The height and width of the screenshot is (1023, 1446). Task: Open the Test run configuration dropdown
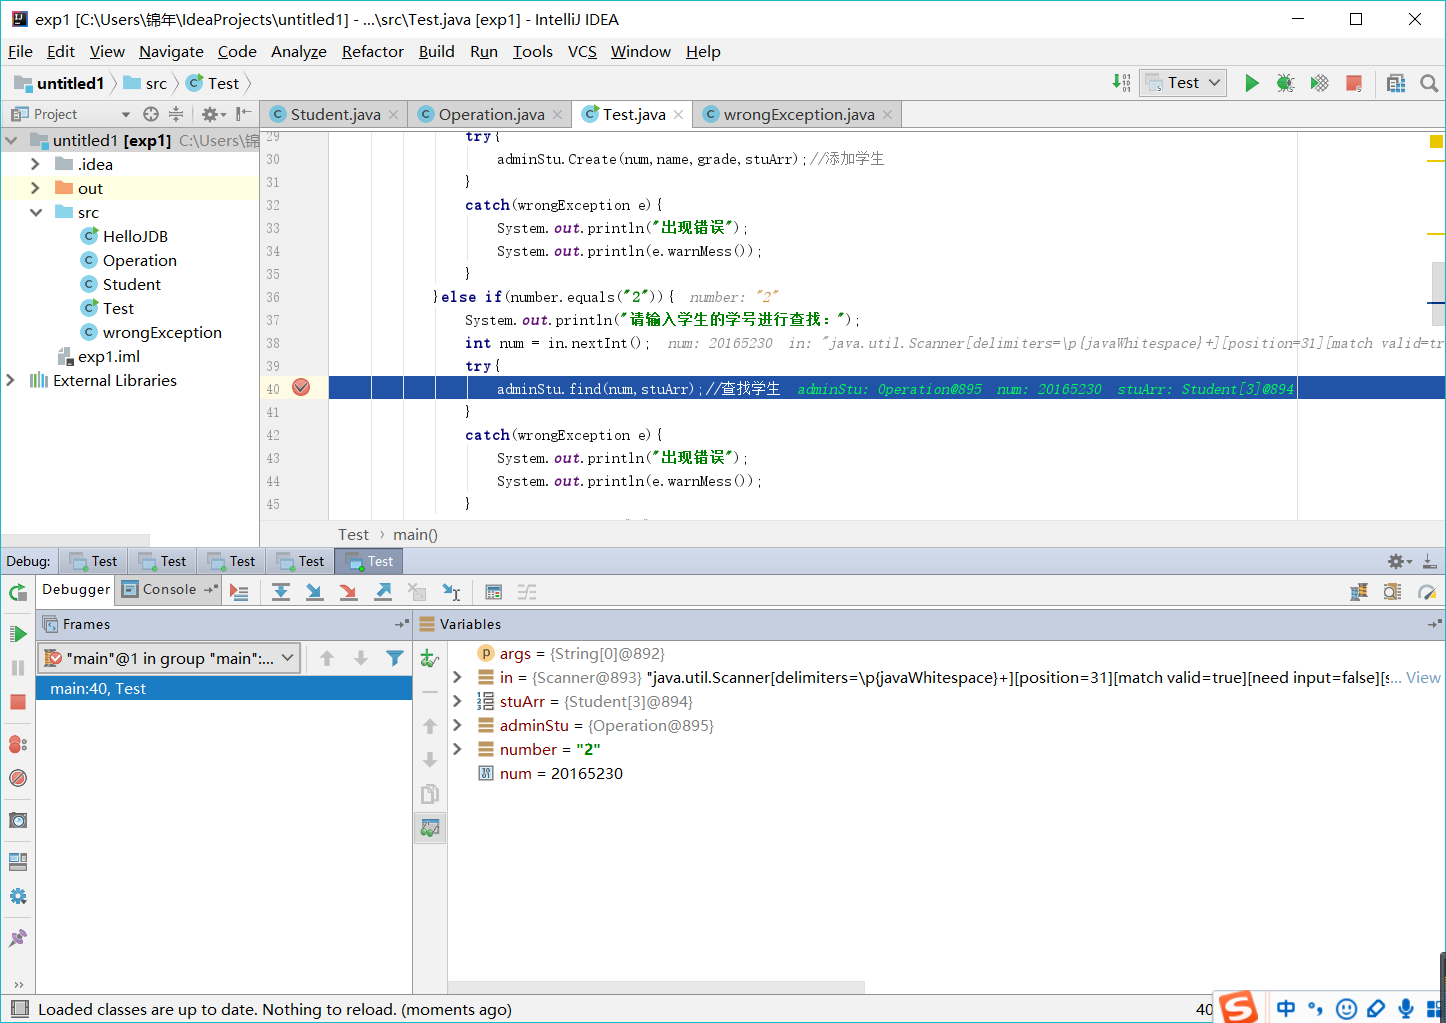tap(1184, 83)
